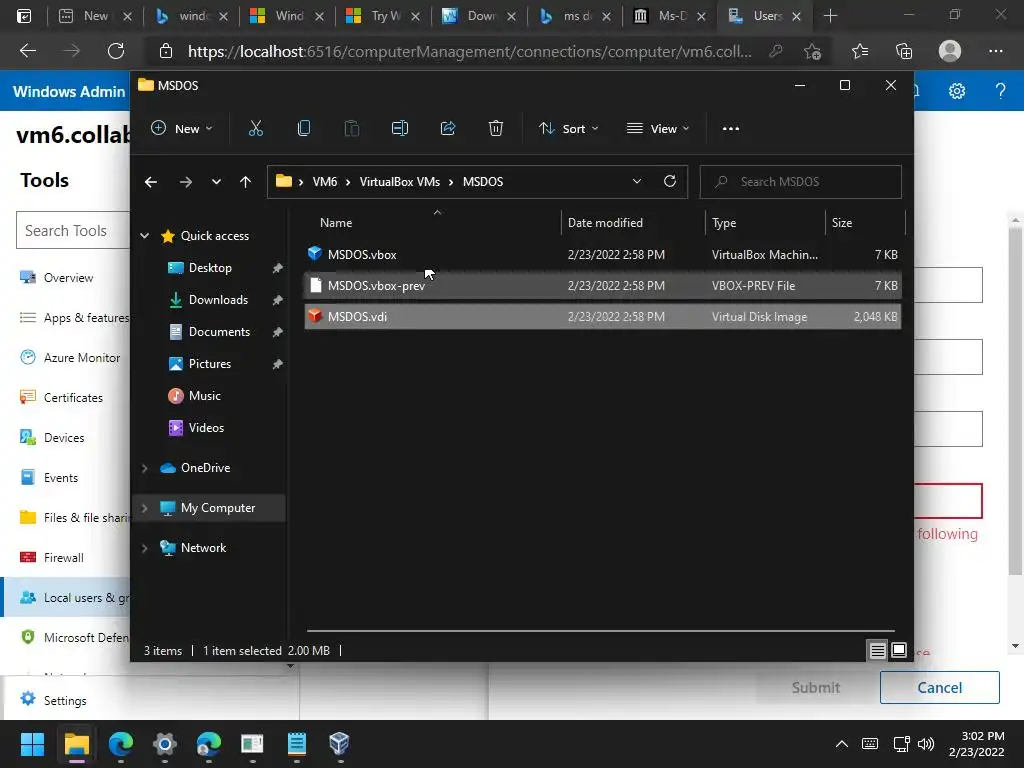Open the View dropdown
This screenshot has width=1024, height=768.
click(658, 129)
